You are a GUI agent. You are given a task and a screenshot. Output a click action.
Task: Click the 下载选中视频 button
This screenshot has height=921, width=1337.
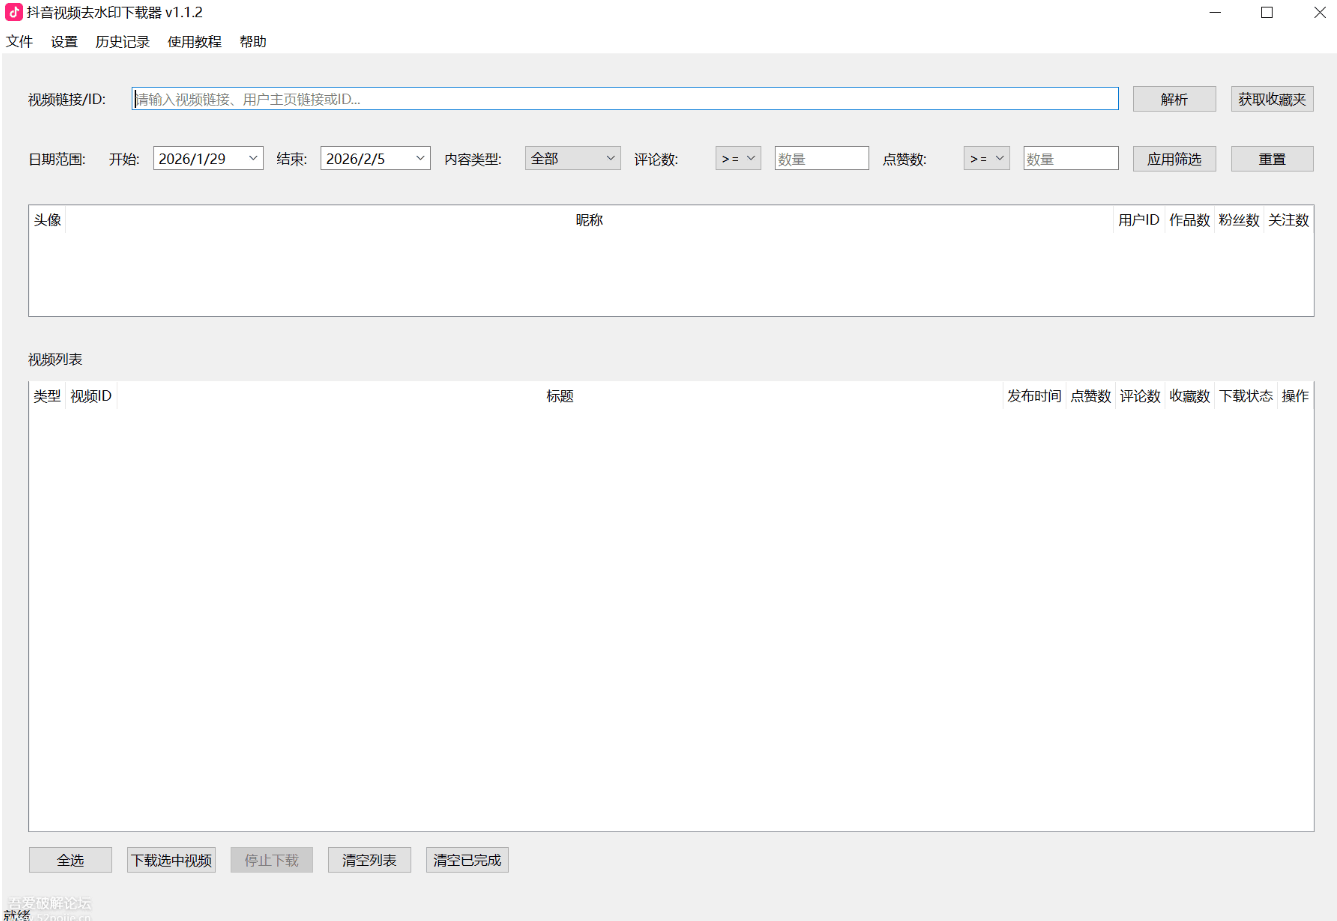point(171,860)
